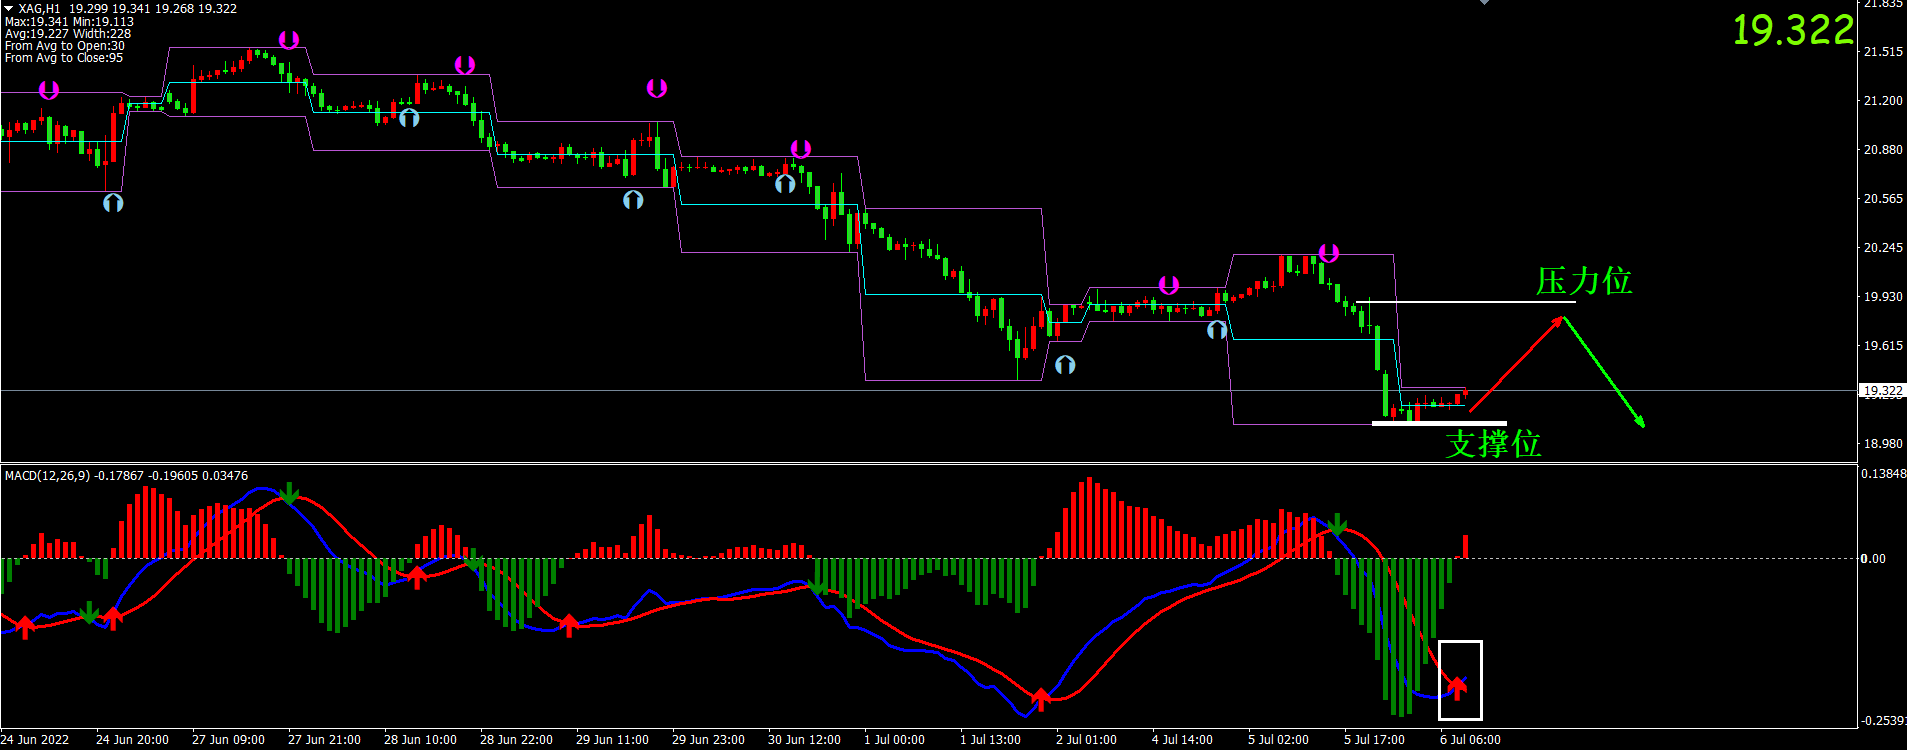This screenshot has width=1907, height=750.
Task: Select the red upward projection arrow
Action: point(1515,364)
